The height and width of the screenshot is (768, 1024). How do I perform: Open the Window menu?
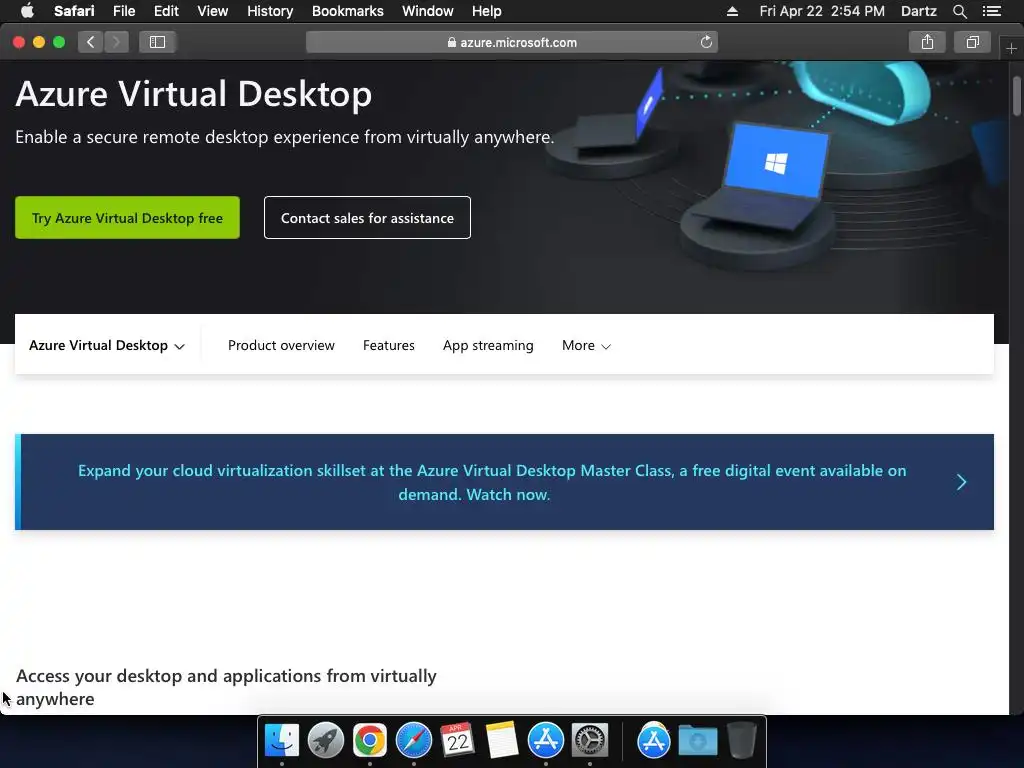(428, 11)
